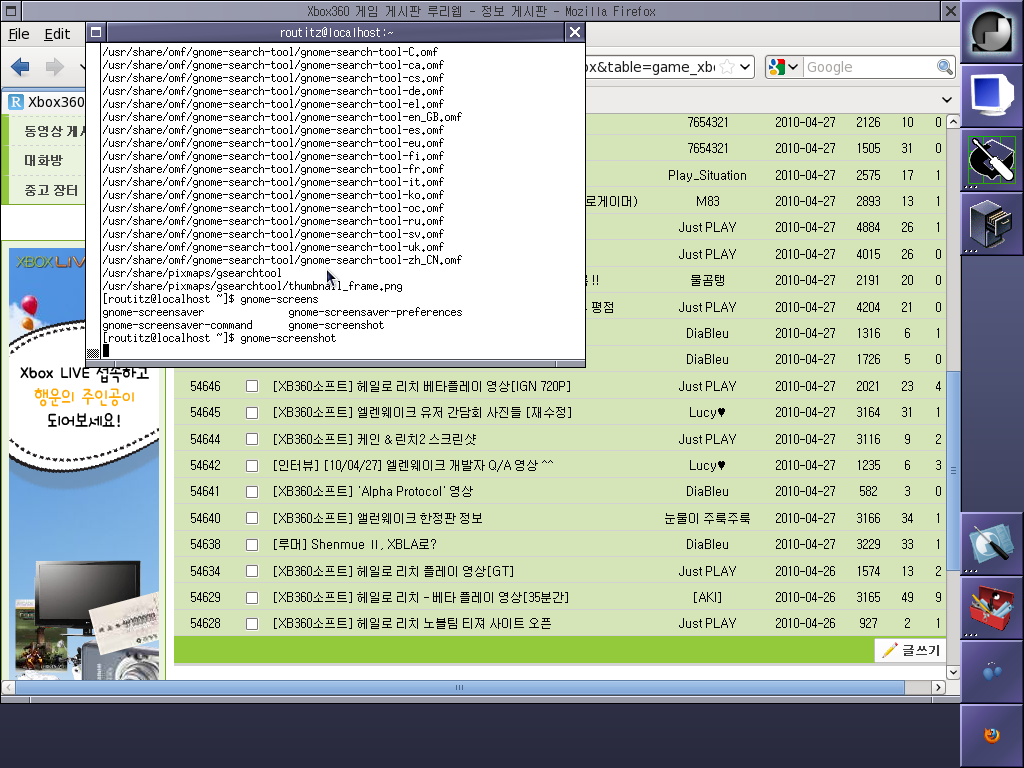Screen dimensions: 1024x768
Task: Click the Ruliweb tab favicon
Action: click(x=16, y=102)
